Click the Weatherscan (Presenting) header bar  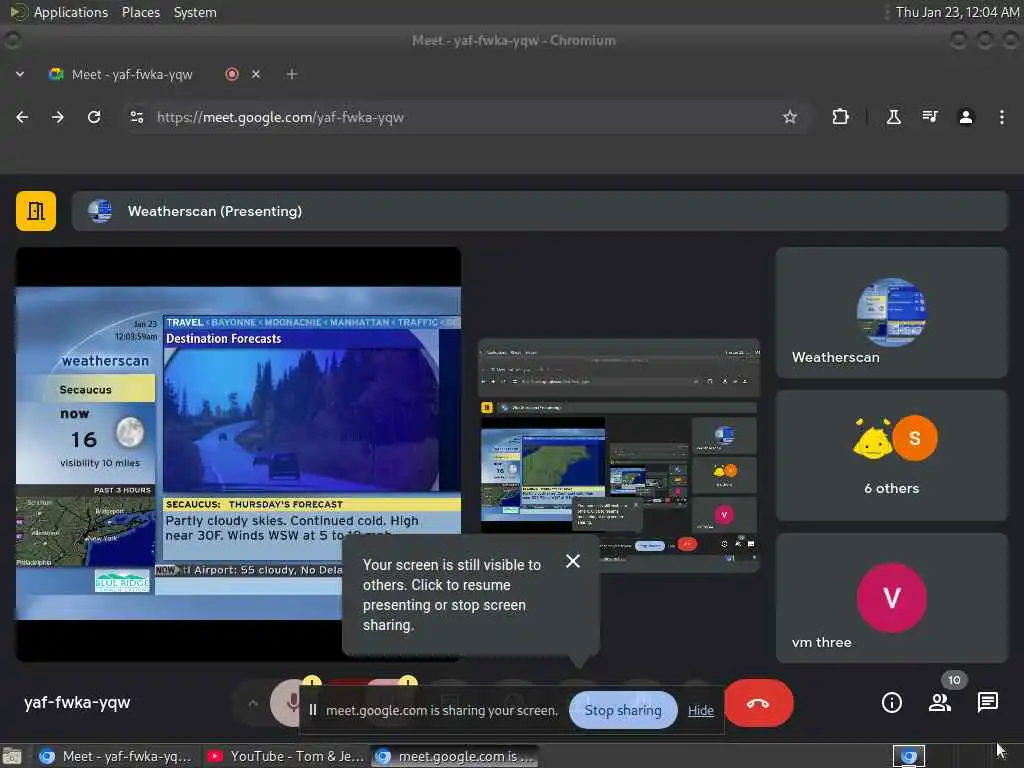point(539,211)
